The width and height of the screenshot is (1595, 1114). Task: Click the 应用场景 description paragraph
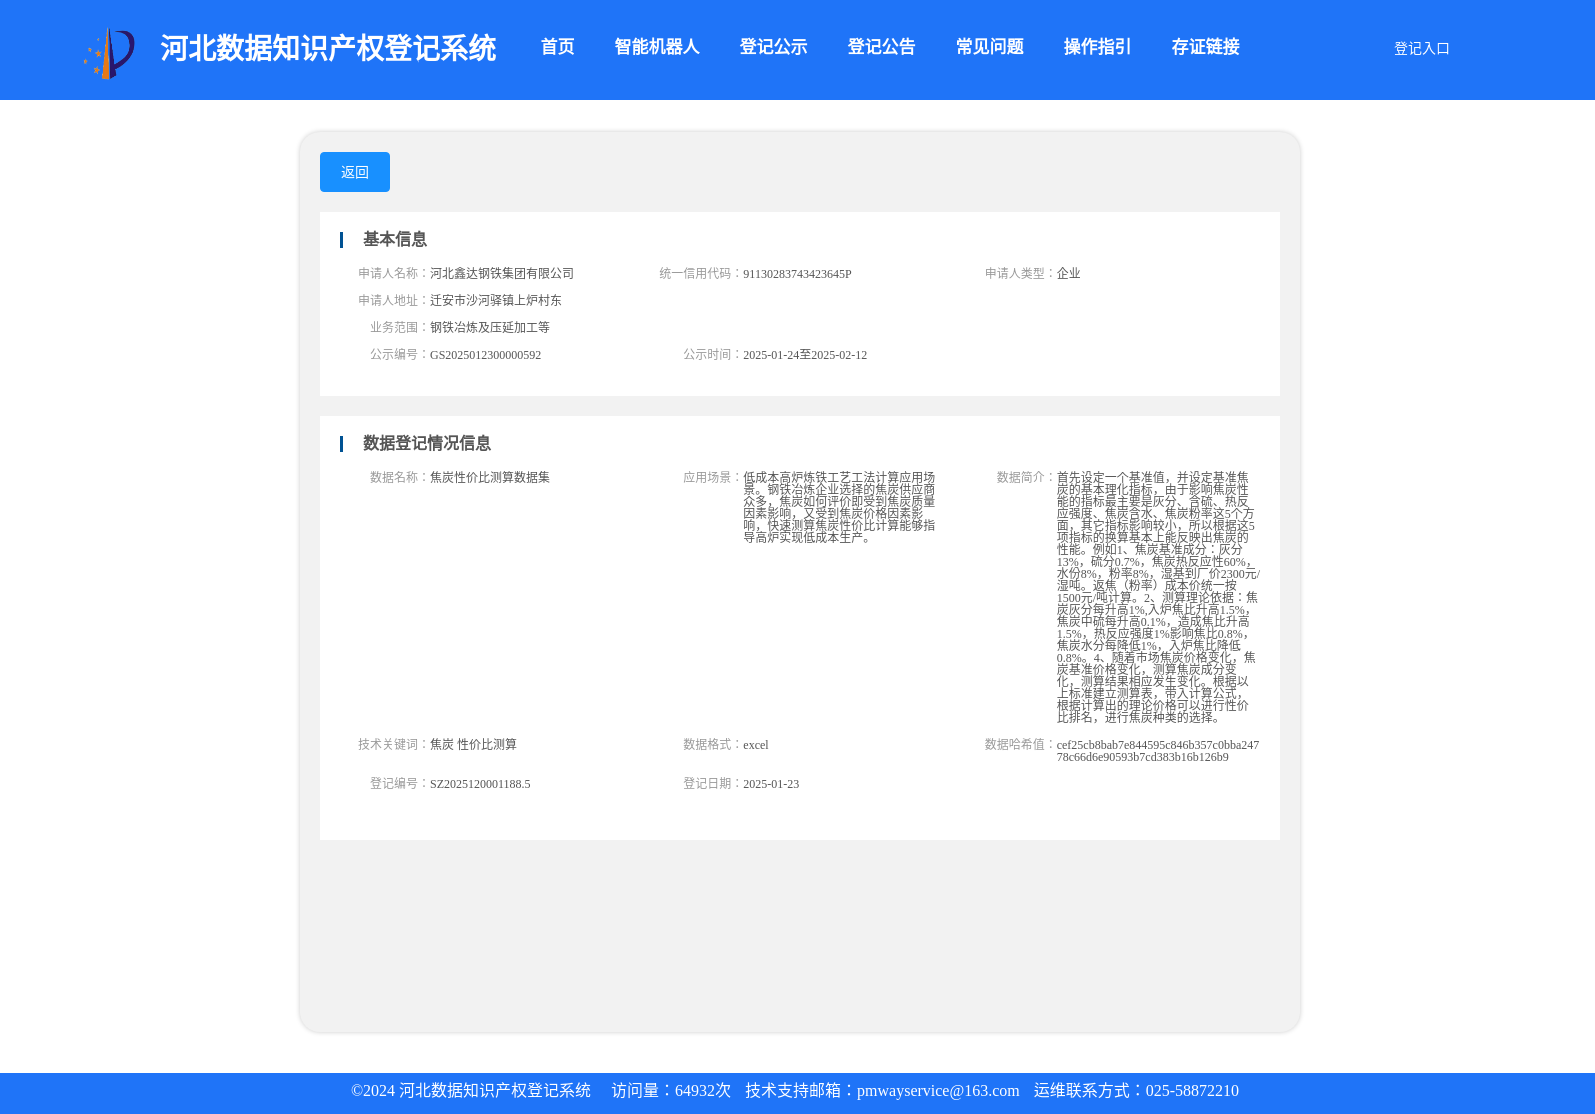(x=840, y=508)
